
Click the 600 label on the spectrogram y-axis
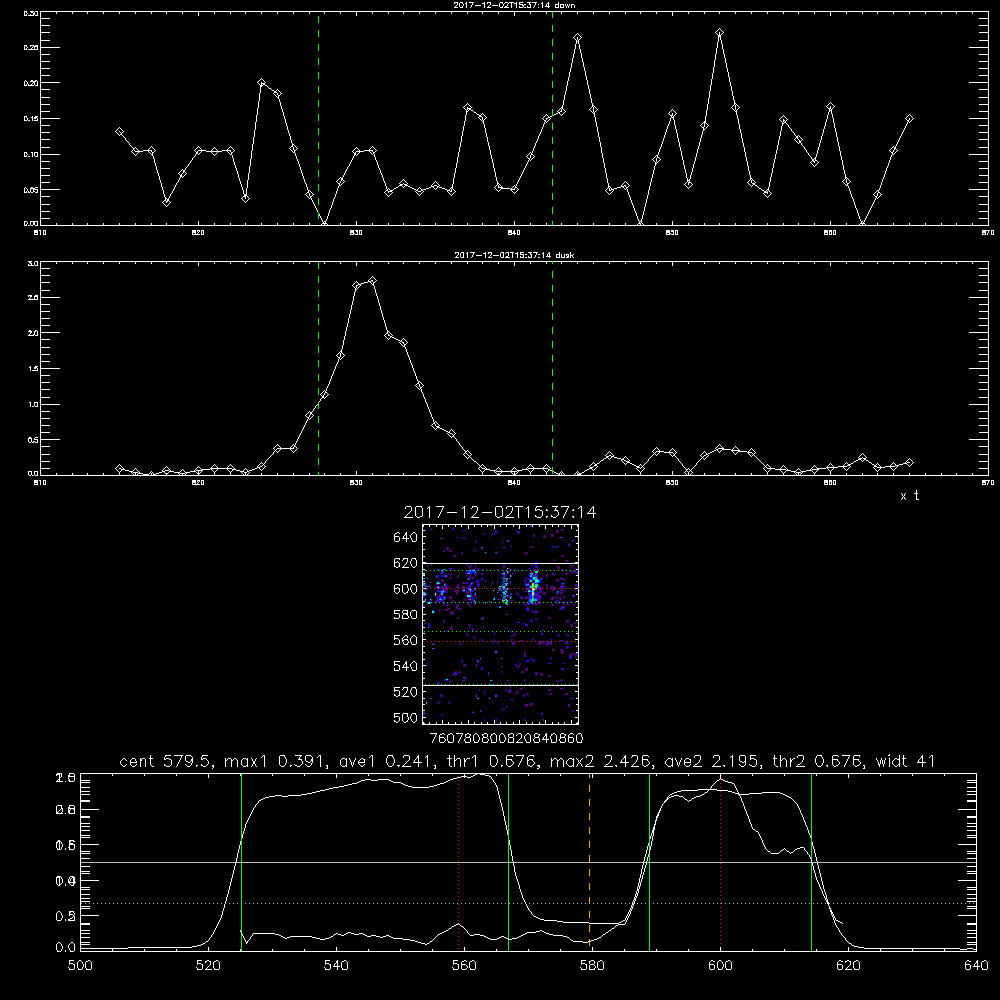406,589
